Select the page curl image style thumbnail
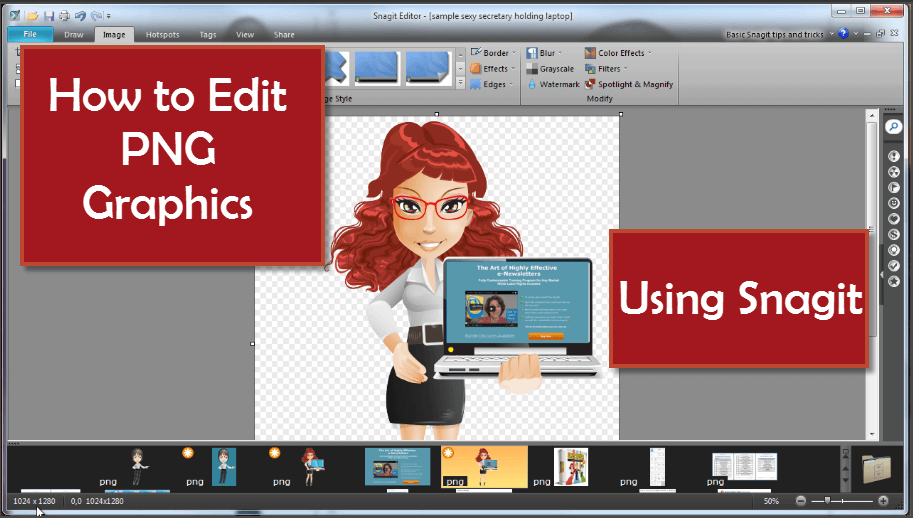The width and height of the screenshot is (913, 518). tap(428, 68)
